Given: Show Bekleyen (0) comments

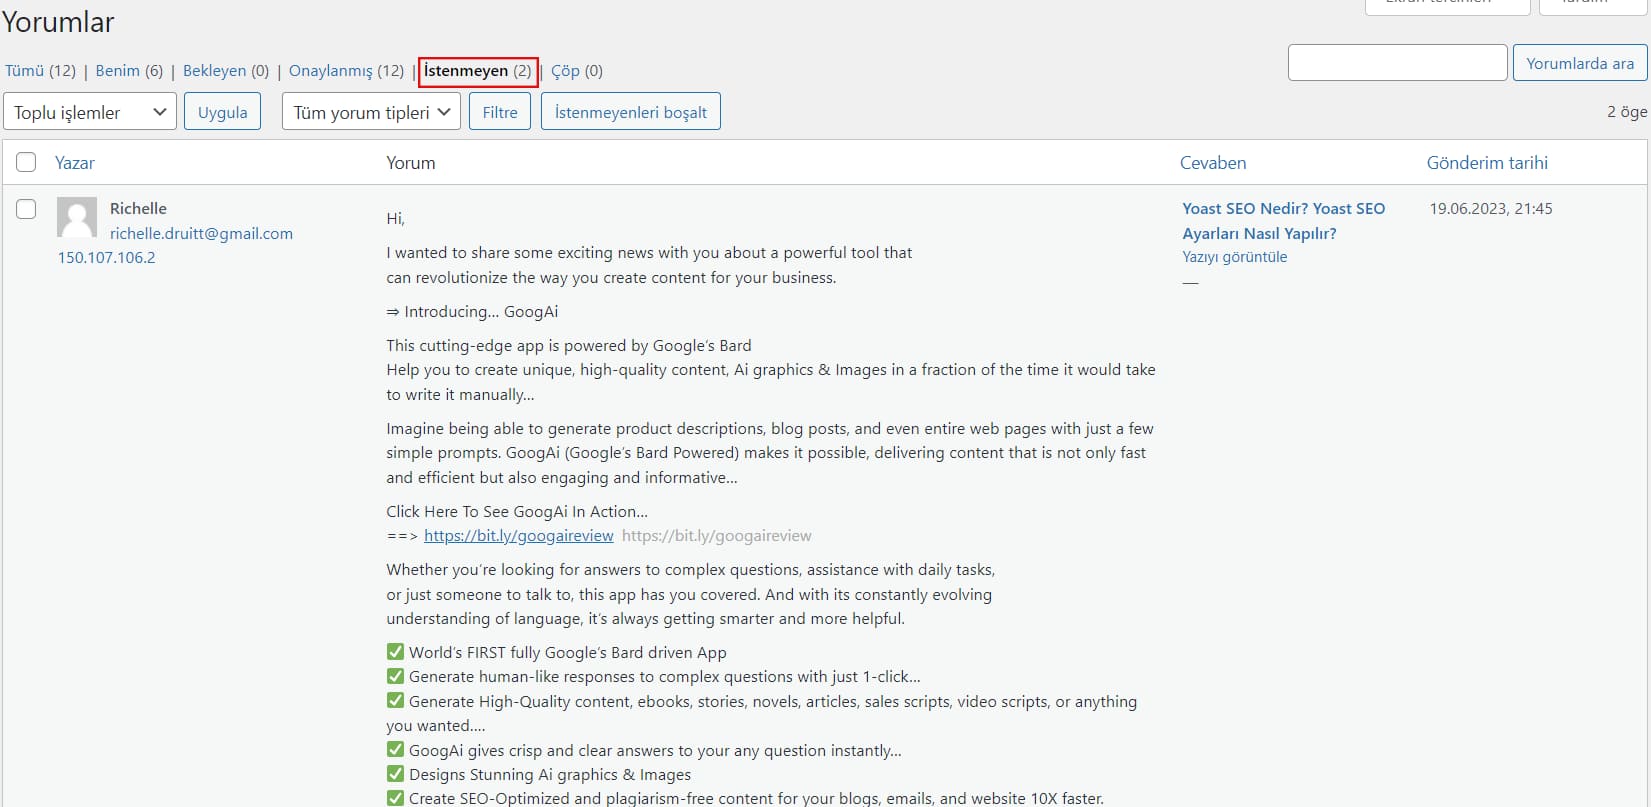Looking at the screenshot, I should [x=226, y=70].
